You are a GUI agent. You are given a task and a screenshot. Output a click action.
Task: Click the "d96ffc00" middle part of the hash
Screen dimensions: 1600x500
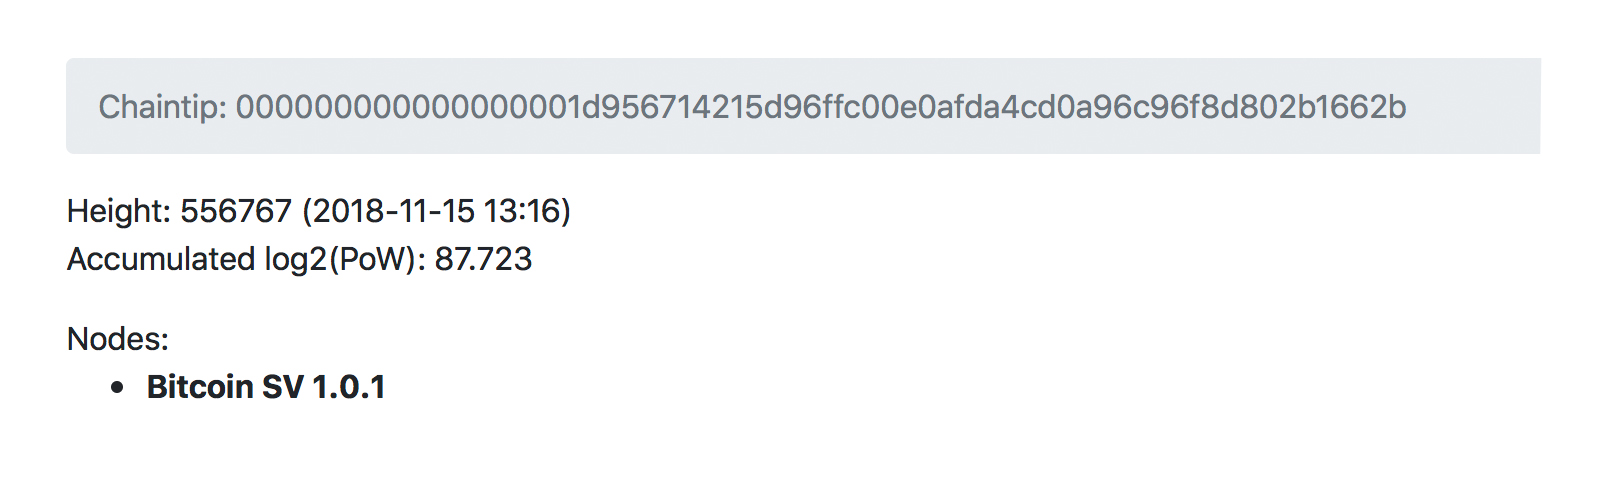point(828,107)
